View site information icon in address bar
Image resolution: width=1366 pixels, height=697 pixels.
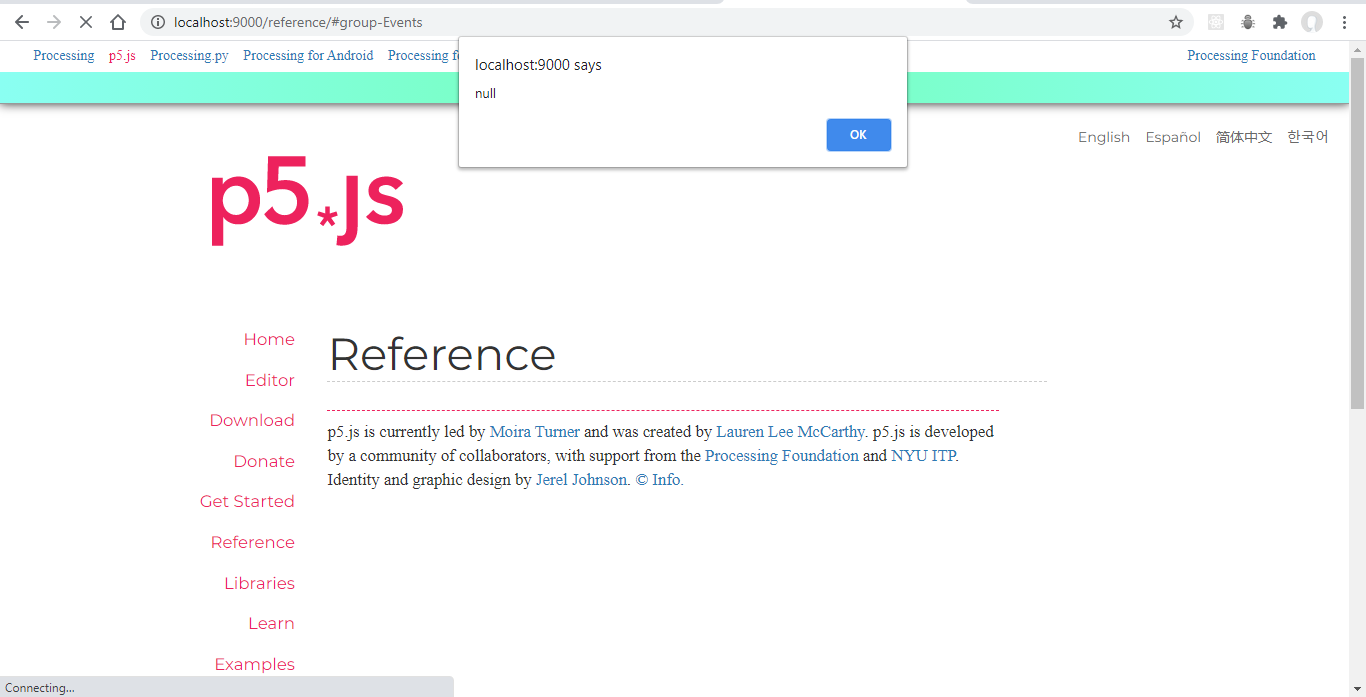pos(158,22)
